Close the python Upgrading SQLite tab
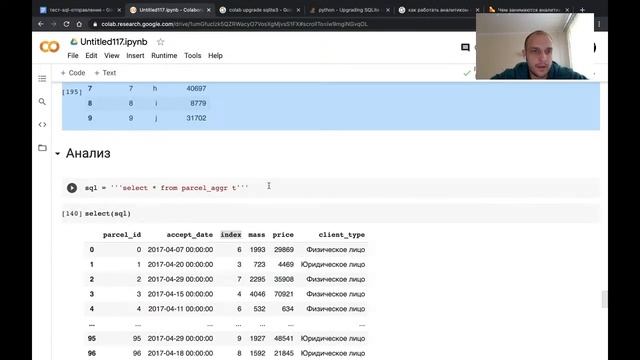The image size is (640, 360). [x=388, y=10]
